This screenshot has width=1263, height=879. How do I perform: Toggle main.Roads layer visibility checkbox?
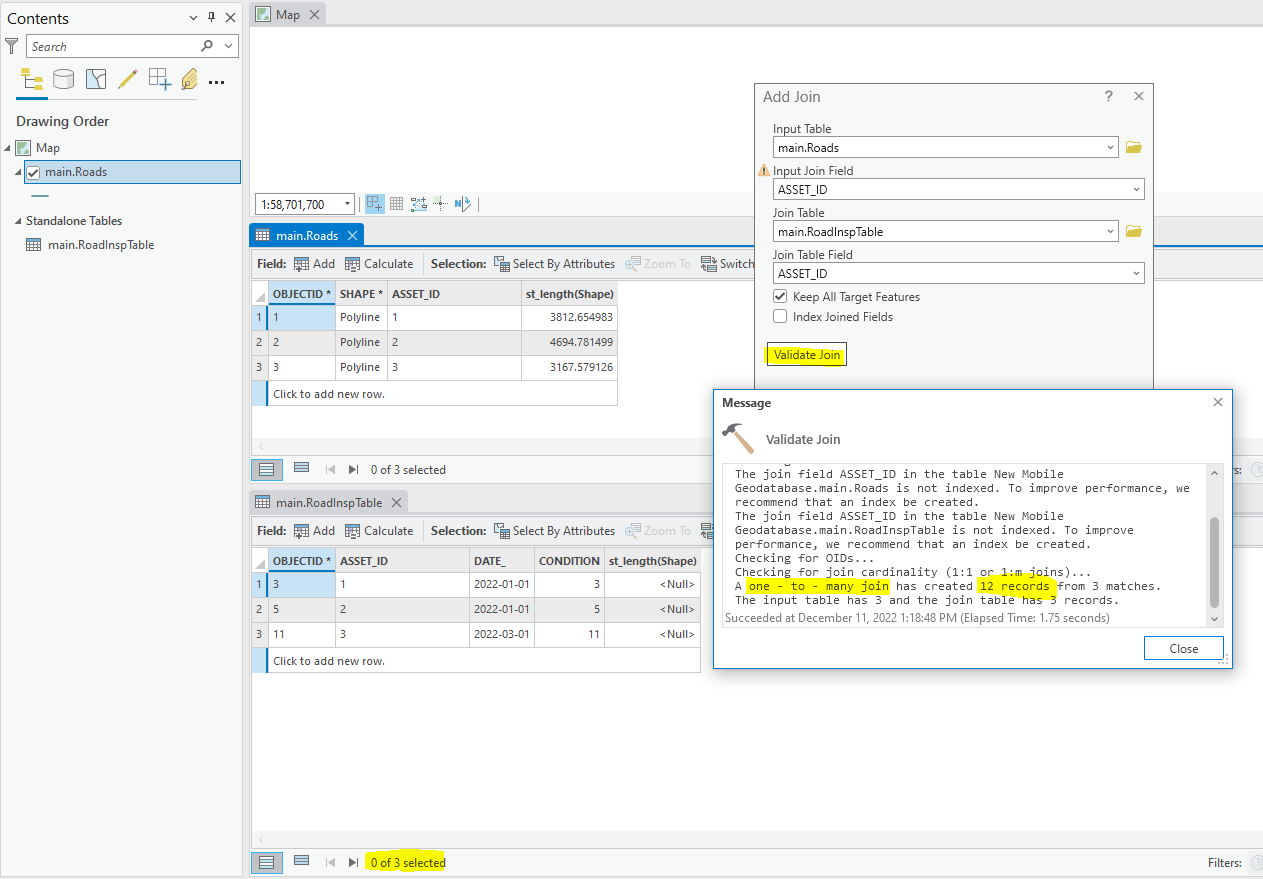pos(33,172)
